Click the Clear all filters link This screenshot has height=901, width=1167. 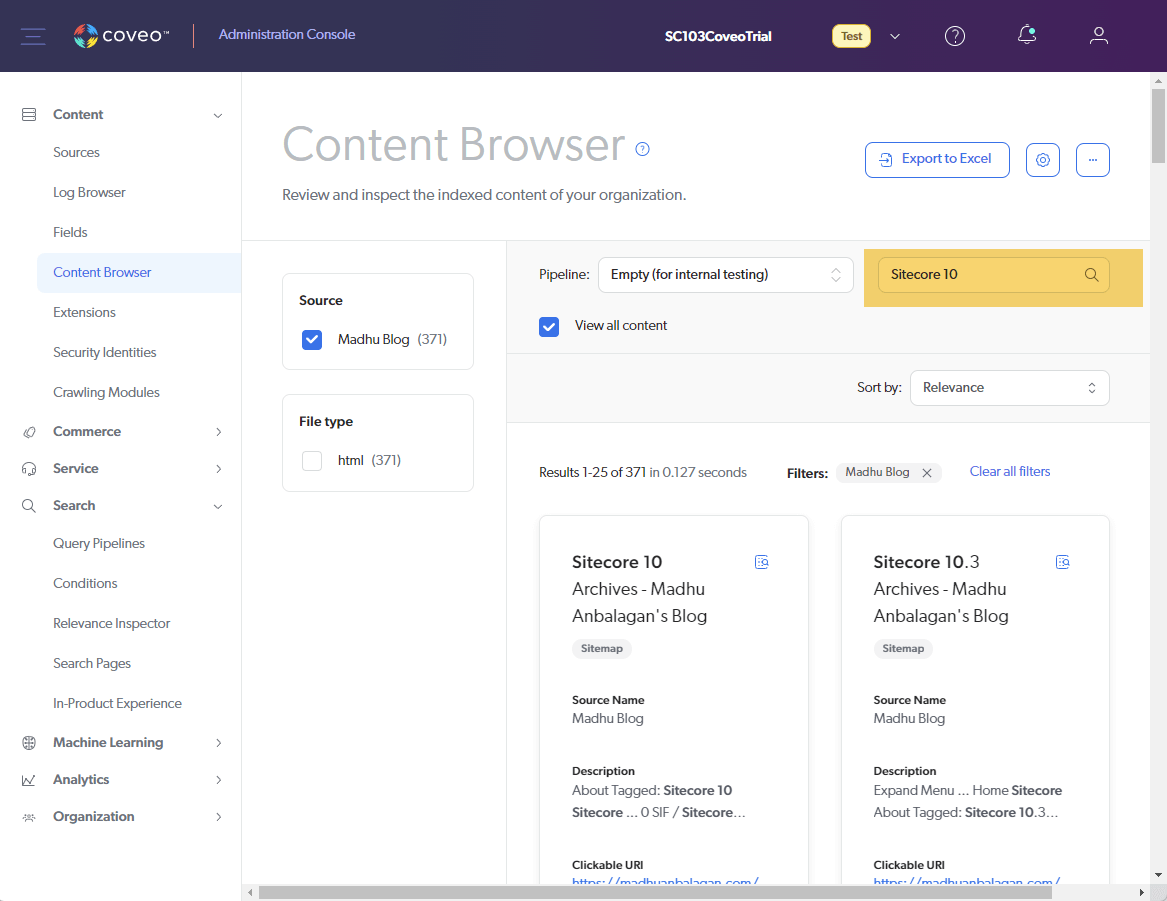pos(1010,472)
